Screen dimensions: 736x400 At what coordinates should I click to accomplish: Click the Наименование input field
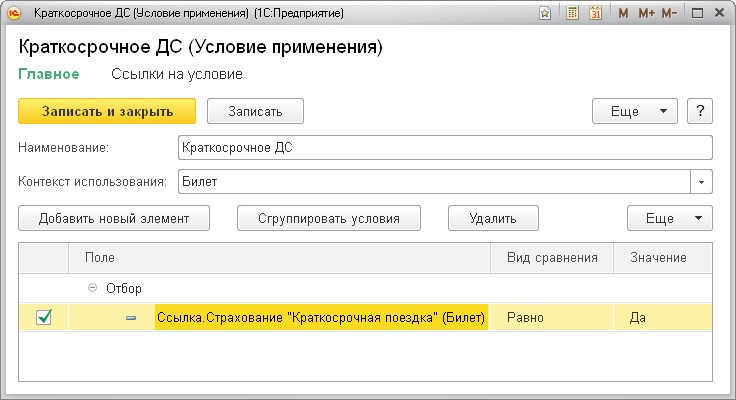443,148
